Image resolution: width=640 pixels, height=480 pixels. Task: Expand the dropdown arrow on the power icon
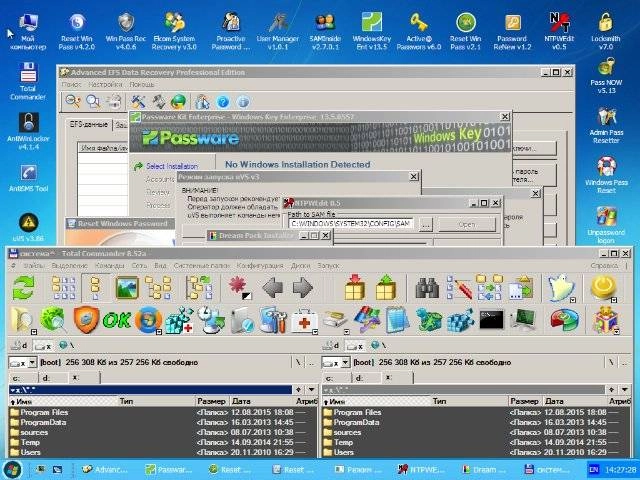614,300
